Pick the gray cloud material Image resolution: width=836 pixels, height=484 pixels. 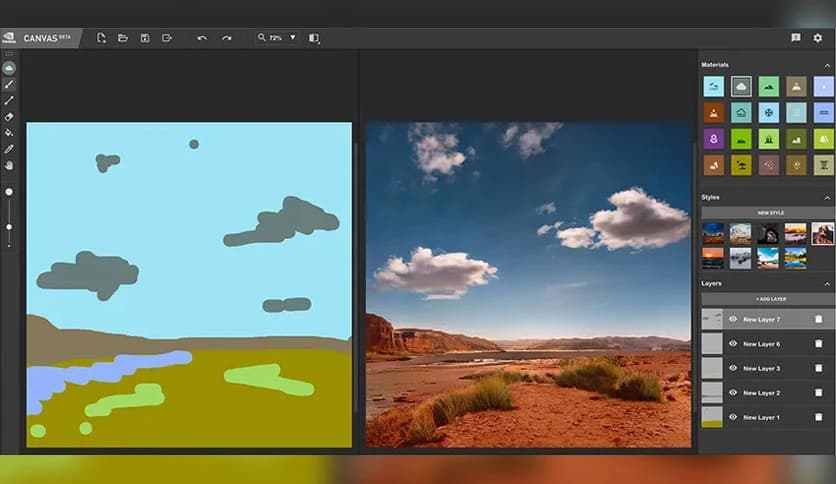point(741,86)
